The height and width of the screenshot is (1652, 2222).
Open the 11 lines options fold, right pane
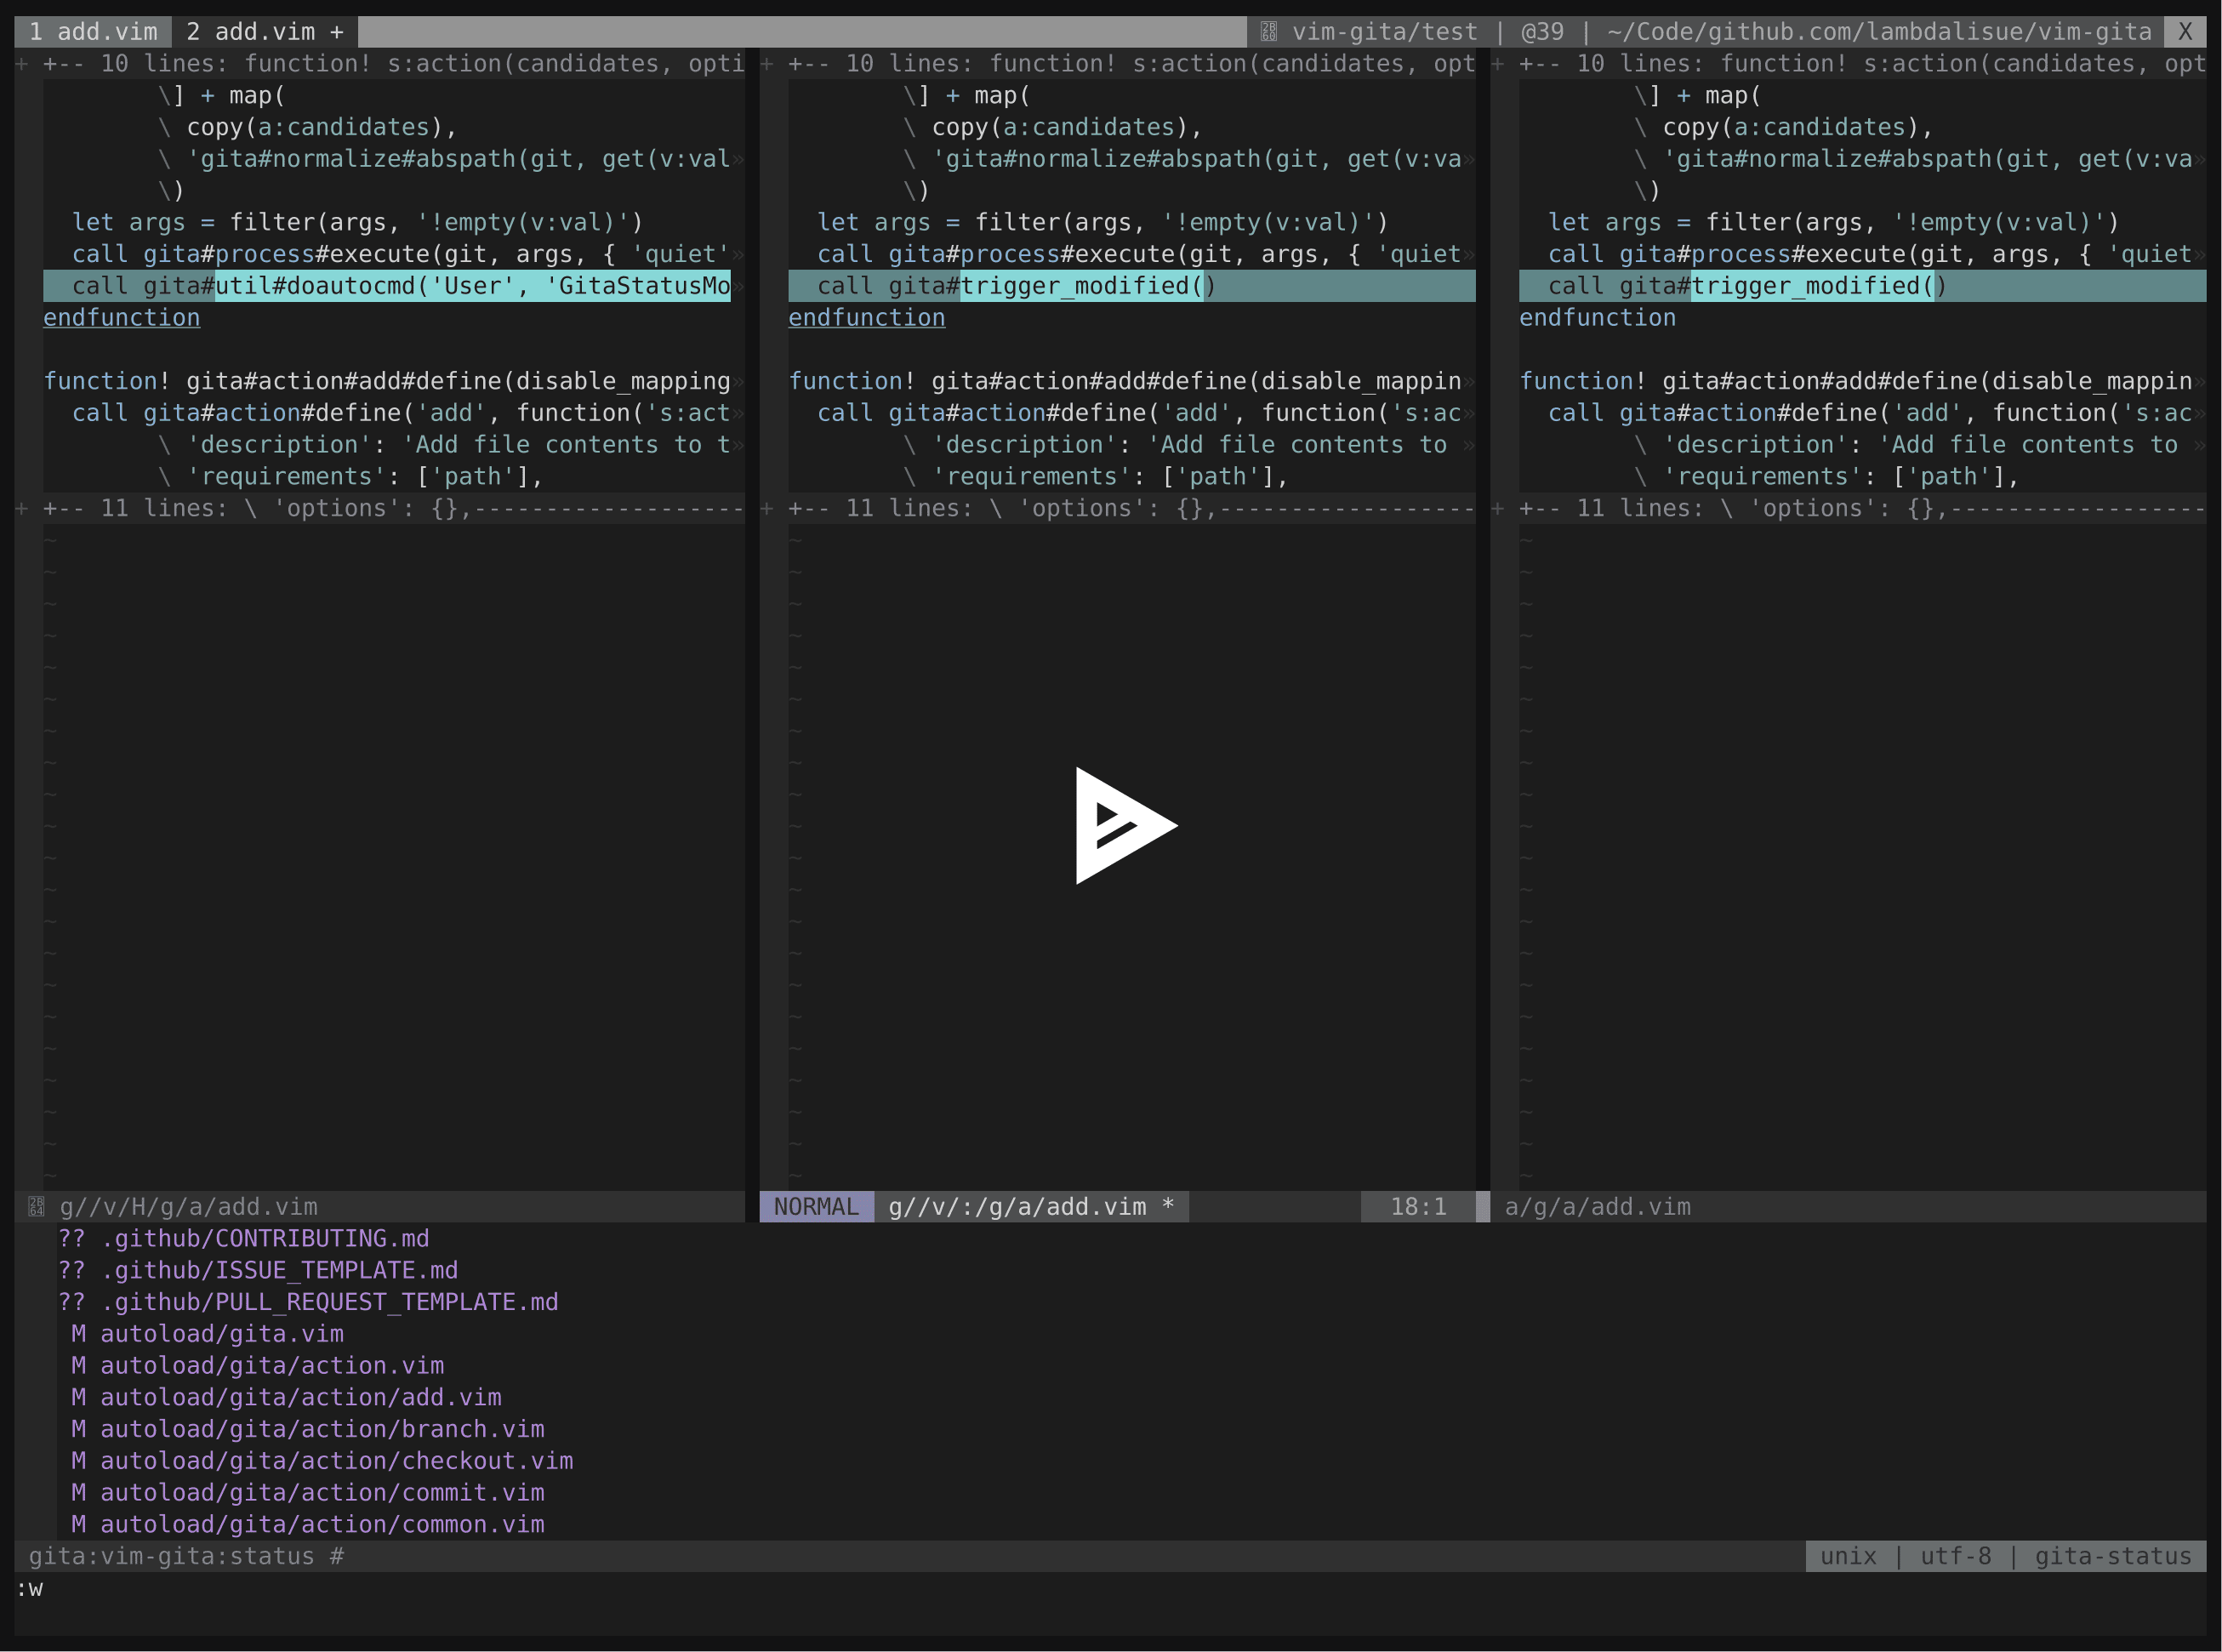(1849, 508)
